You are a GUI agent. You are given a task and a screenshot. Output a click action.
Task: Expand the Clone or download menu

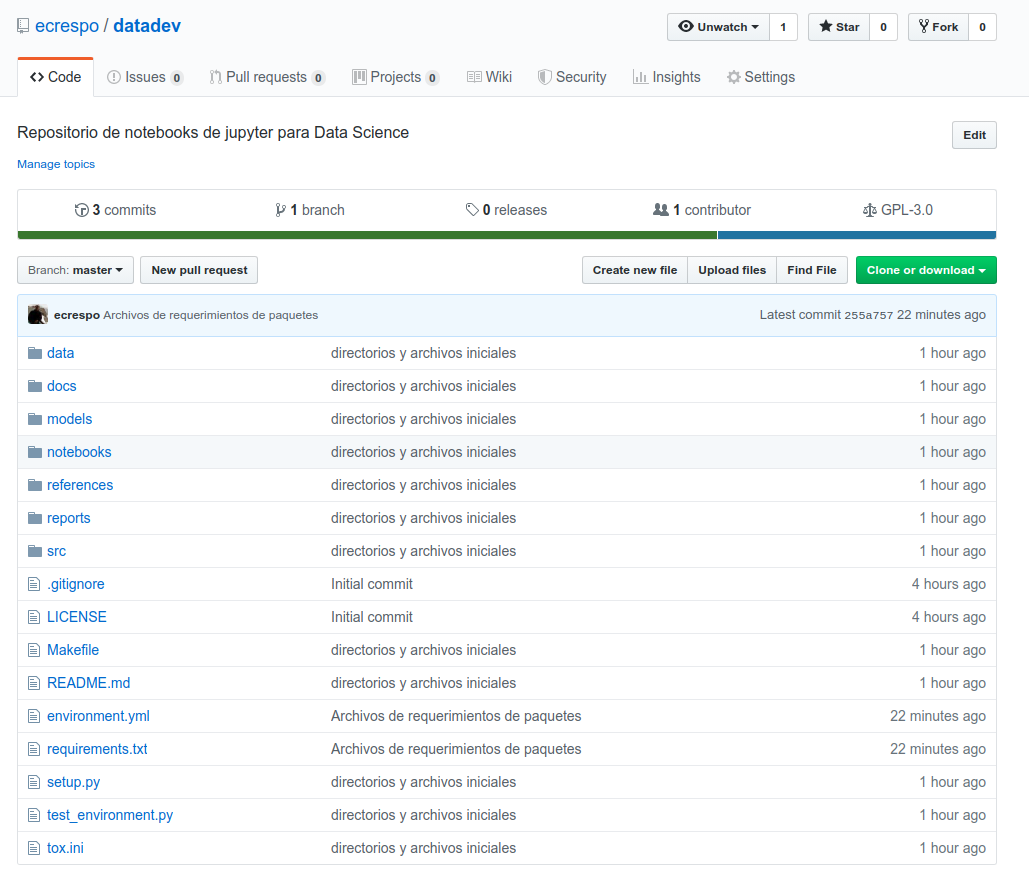(x=925, y=270)
